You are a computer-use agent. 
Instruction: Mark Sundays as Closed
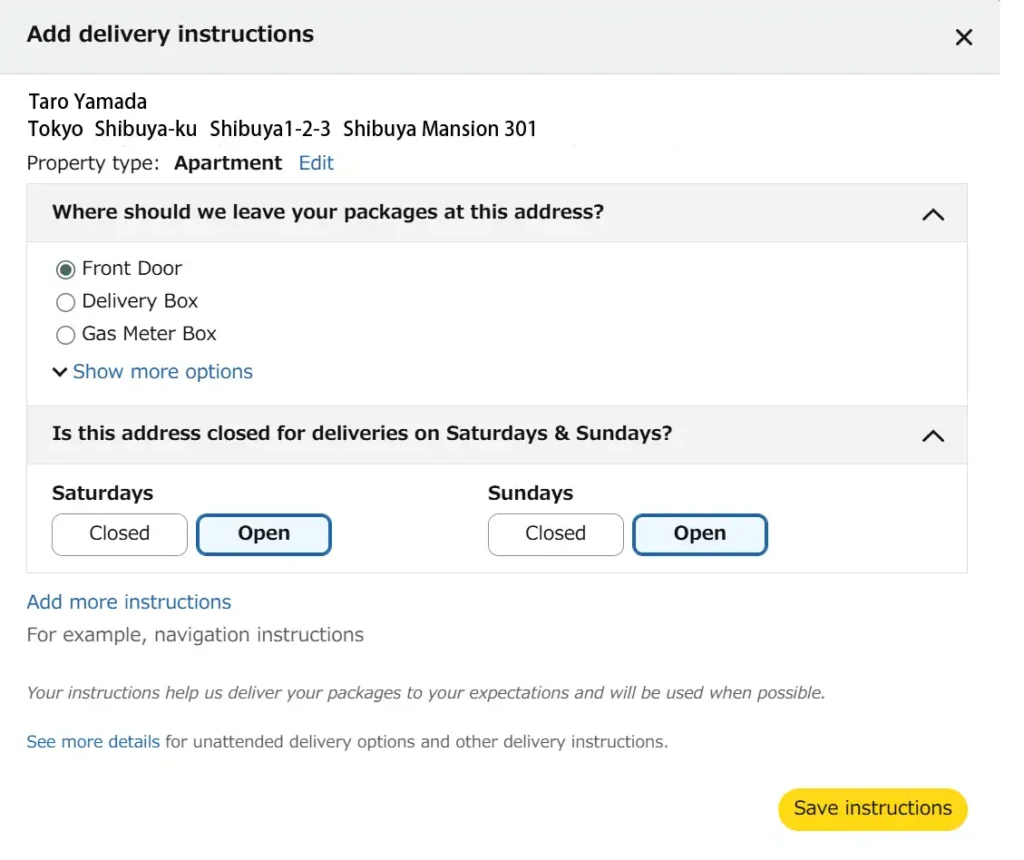point(555,534)
